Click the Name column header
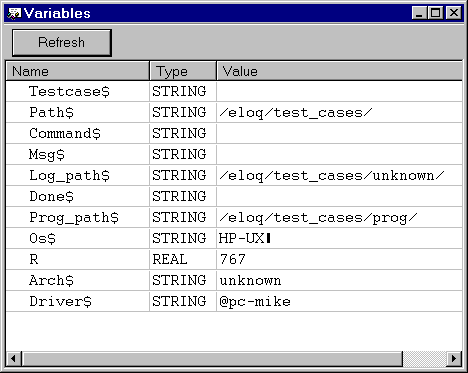 [x=77, y=71]
